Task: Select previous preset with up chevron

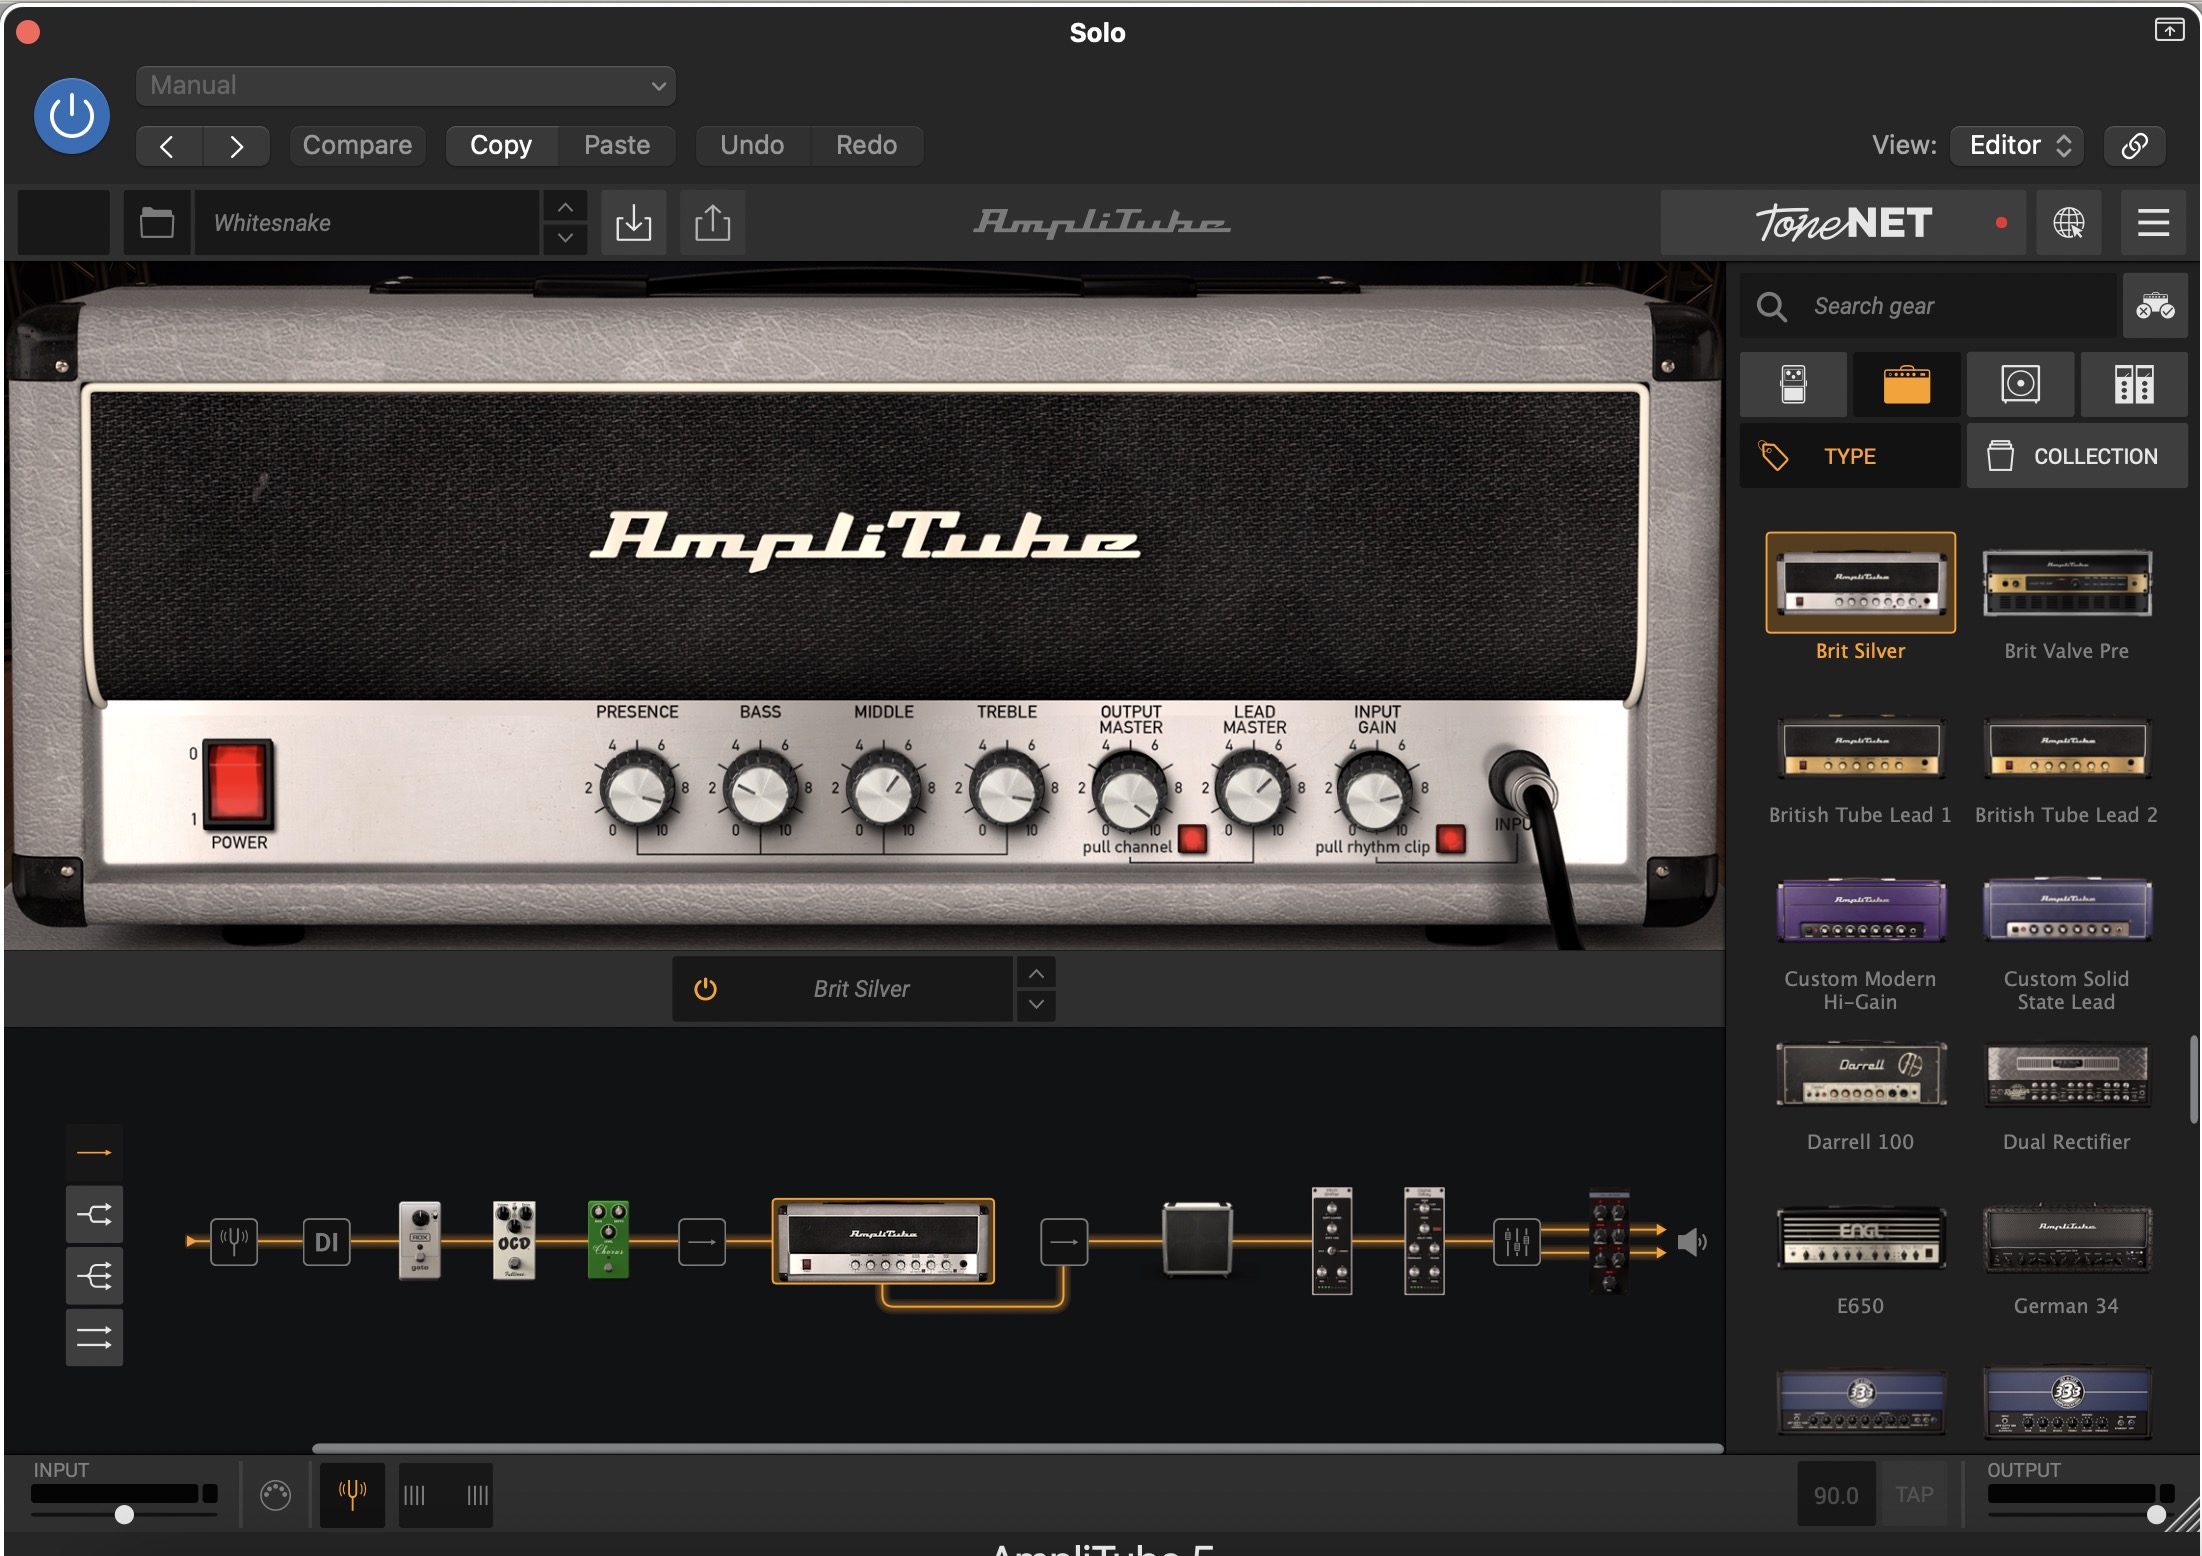Action: point(565,207)
